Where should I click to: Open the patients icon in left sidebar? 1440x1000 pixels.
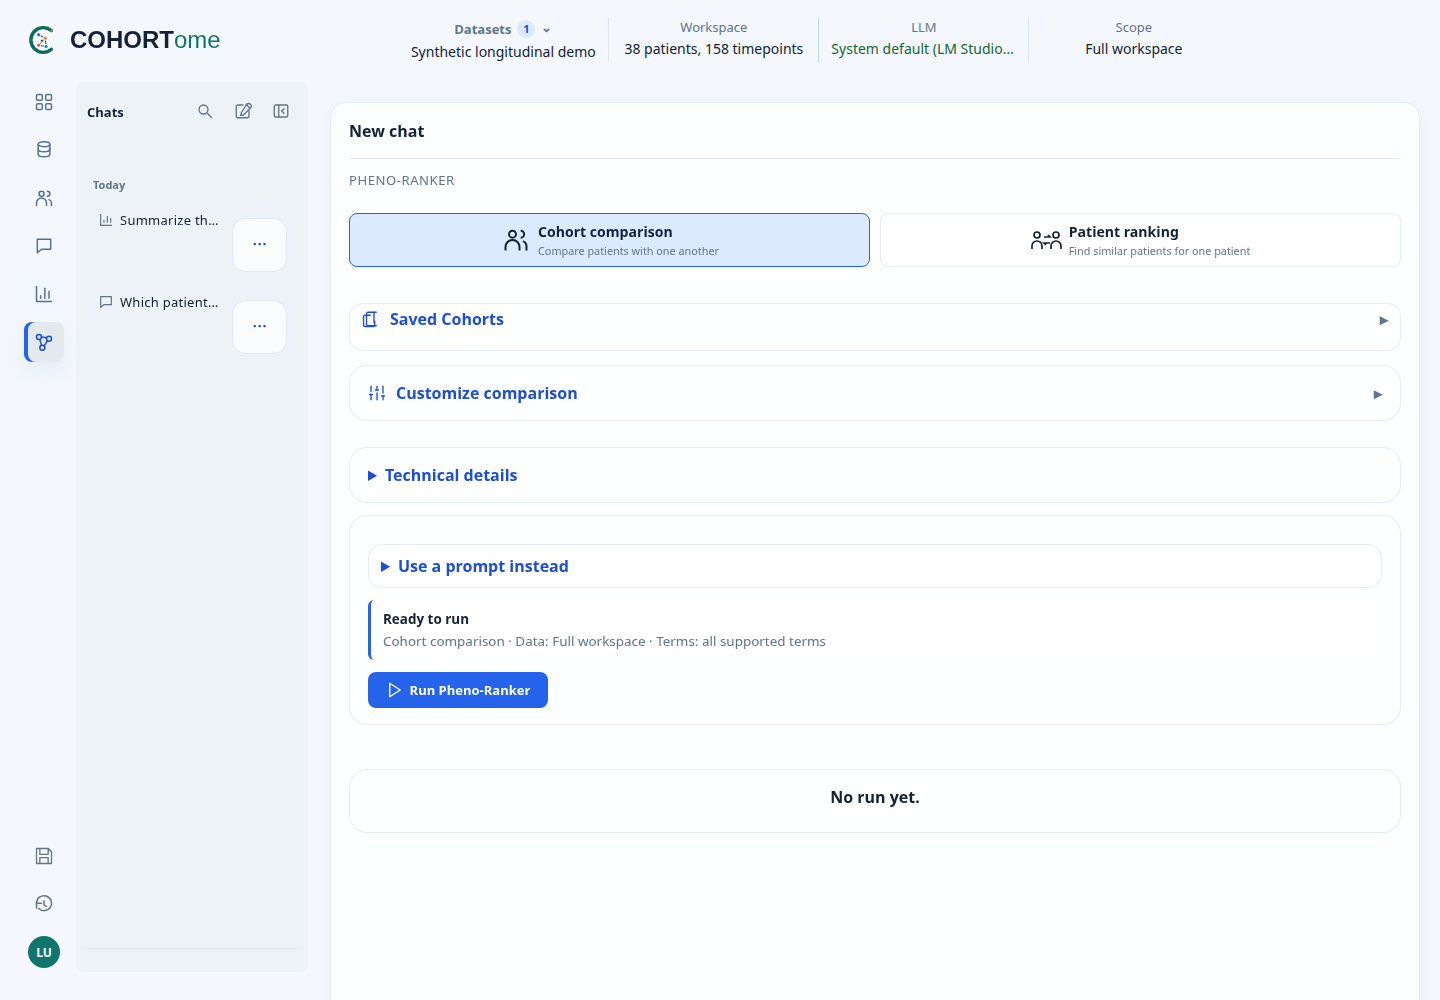click(44, 198)
